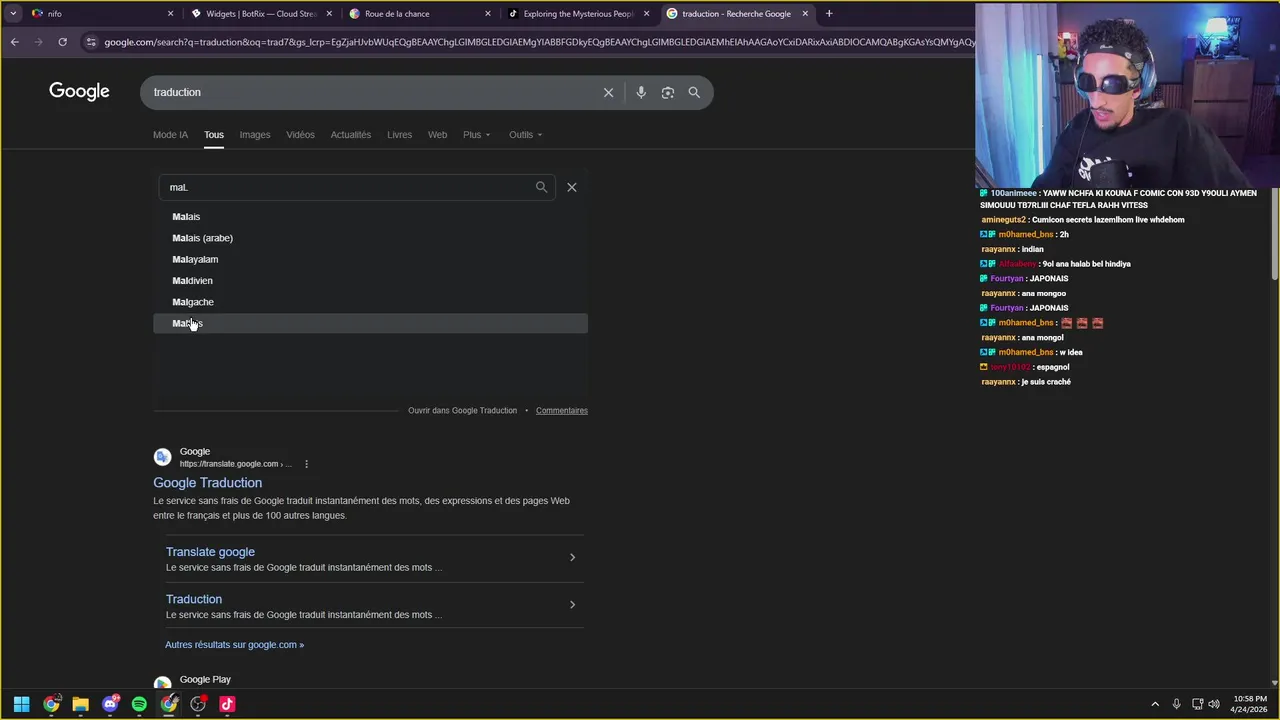This screenshot has height=720, width=1280.
Task: Click the language search magnifier icon
Action: click(541, 187)
